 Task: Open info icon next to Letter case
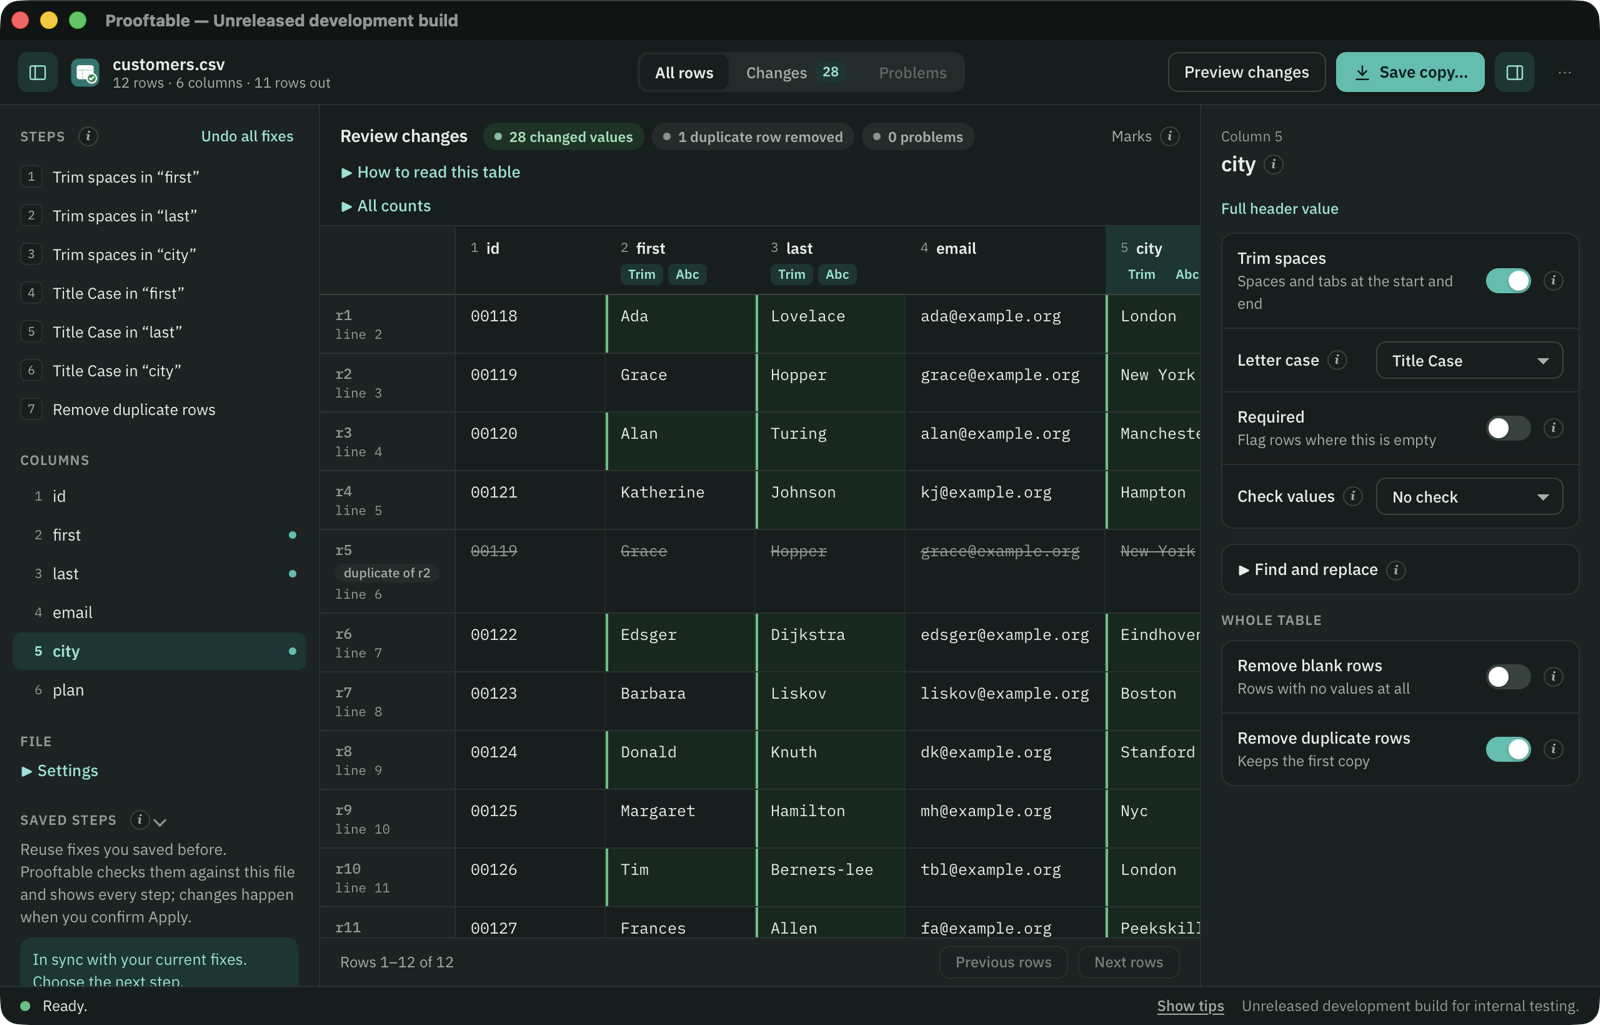(x=1338, y=360)
